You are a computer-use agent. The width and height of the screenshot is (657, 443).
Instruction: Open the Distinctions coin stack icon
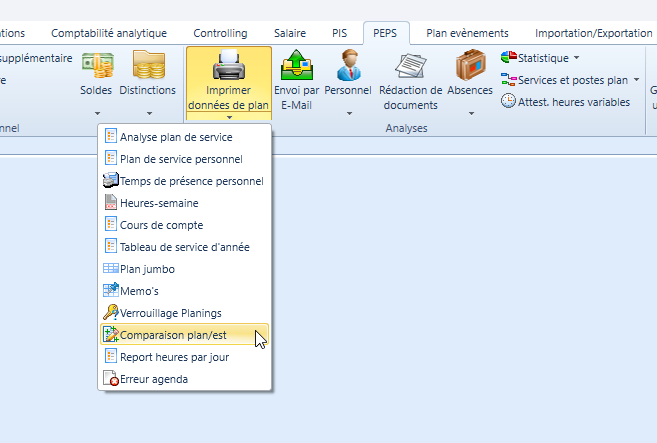[x=147, y=67]
